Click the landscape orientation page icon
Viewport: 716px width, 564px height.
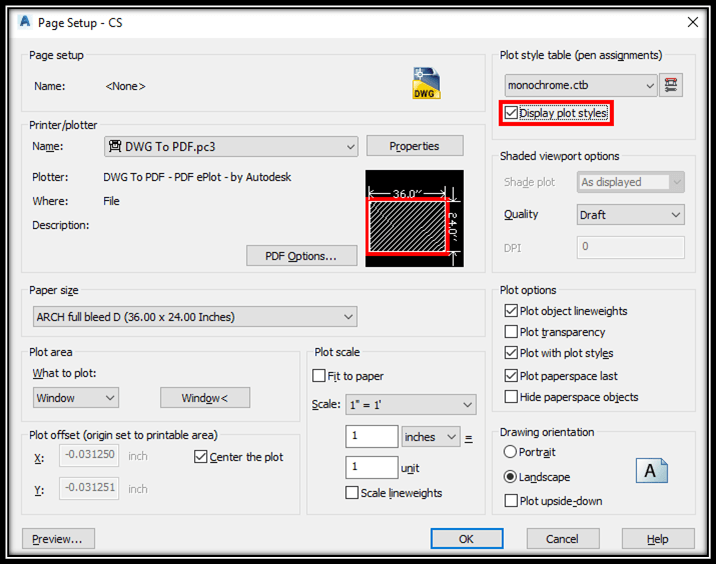[652, 471]
